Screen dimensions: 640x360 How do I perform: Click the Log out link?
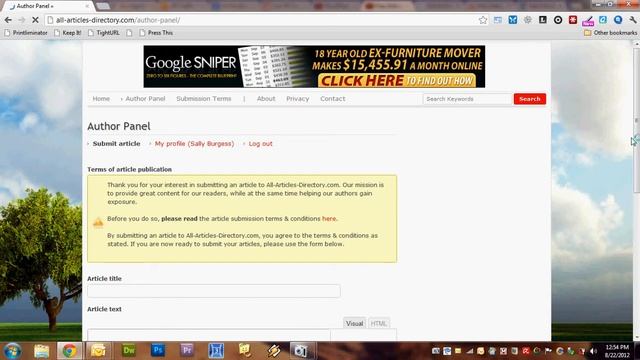pyautogui.click(x=260, y=144)
